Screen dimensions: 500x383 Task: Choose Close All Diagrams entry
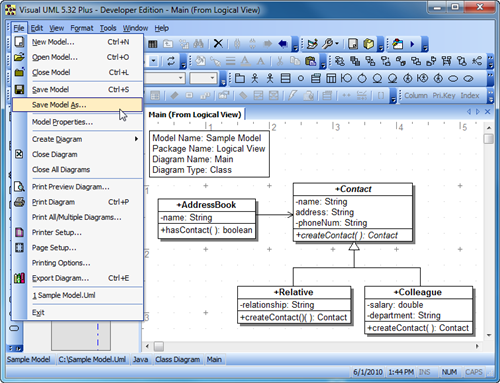tap(77, 170)
